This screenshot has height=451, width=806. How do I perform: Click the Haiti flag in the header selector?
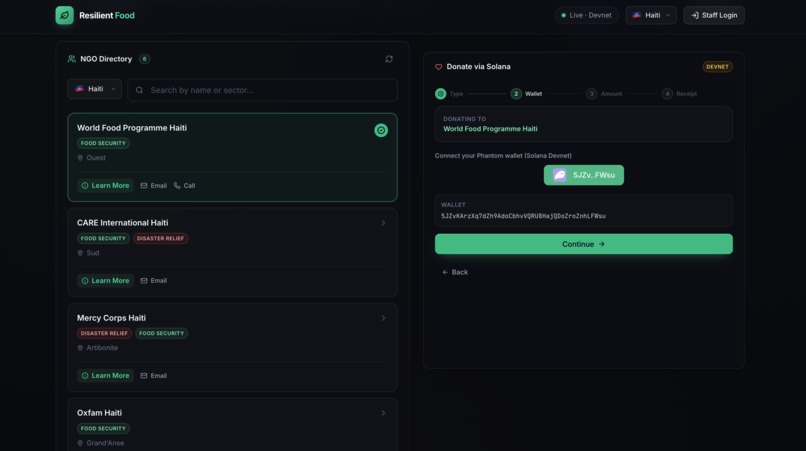636,15
